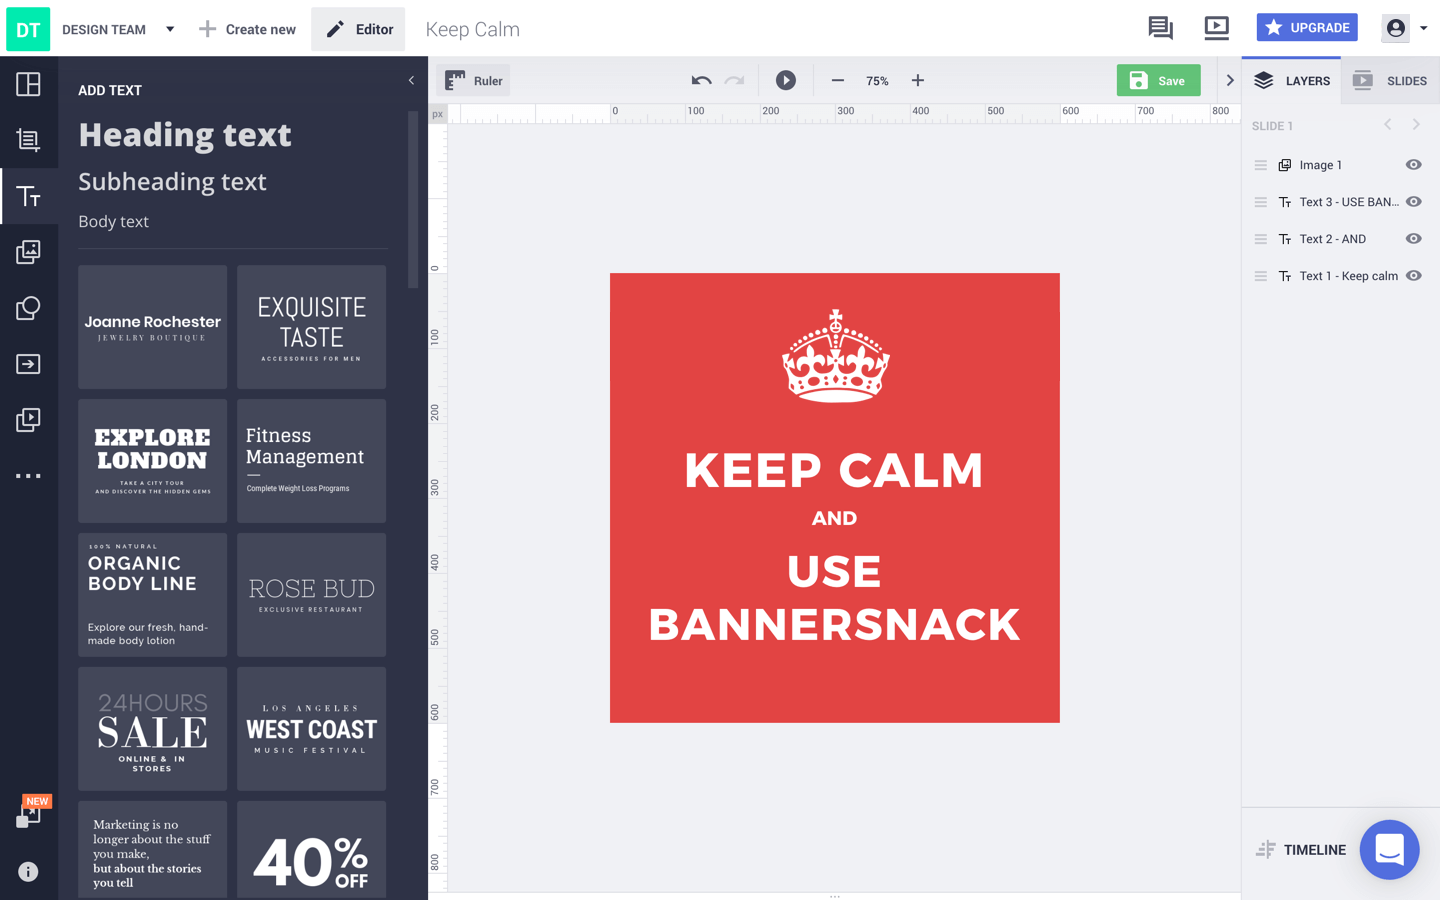Screen dimensions: 1440x900
Task: Click the Upgrade button
Action: [x=1307, y=28]
